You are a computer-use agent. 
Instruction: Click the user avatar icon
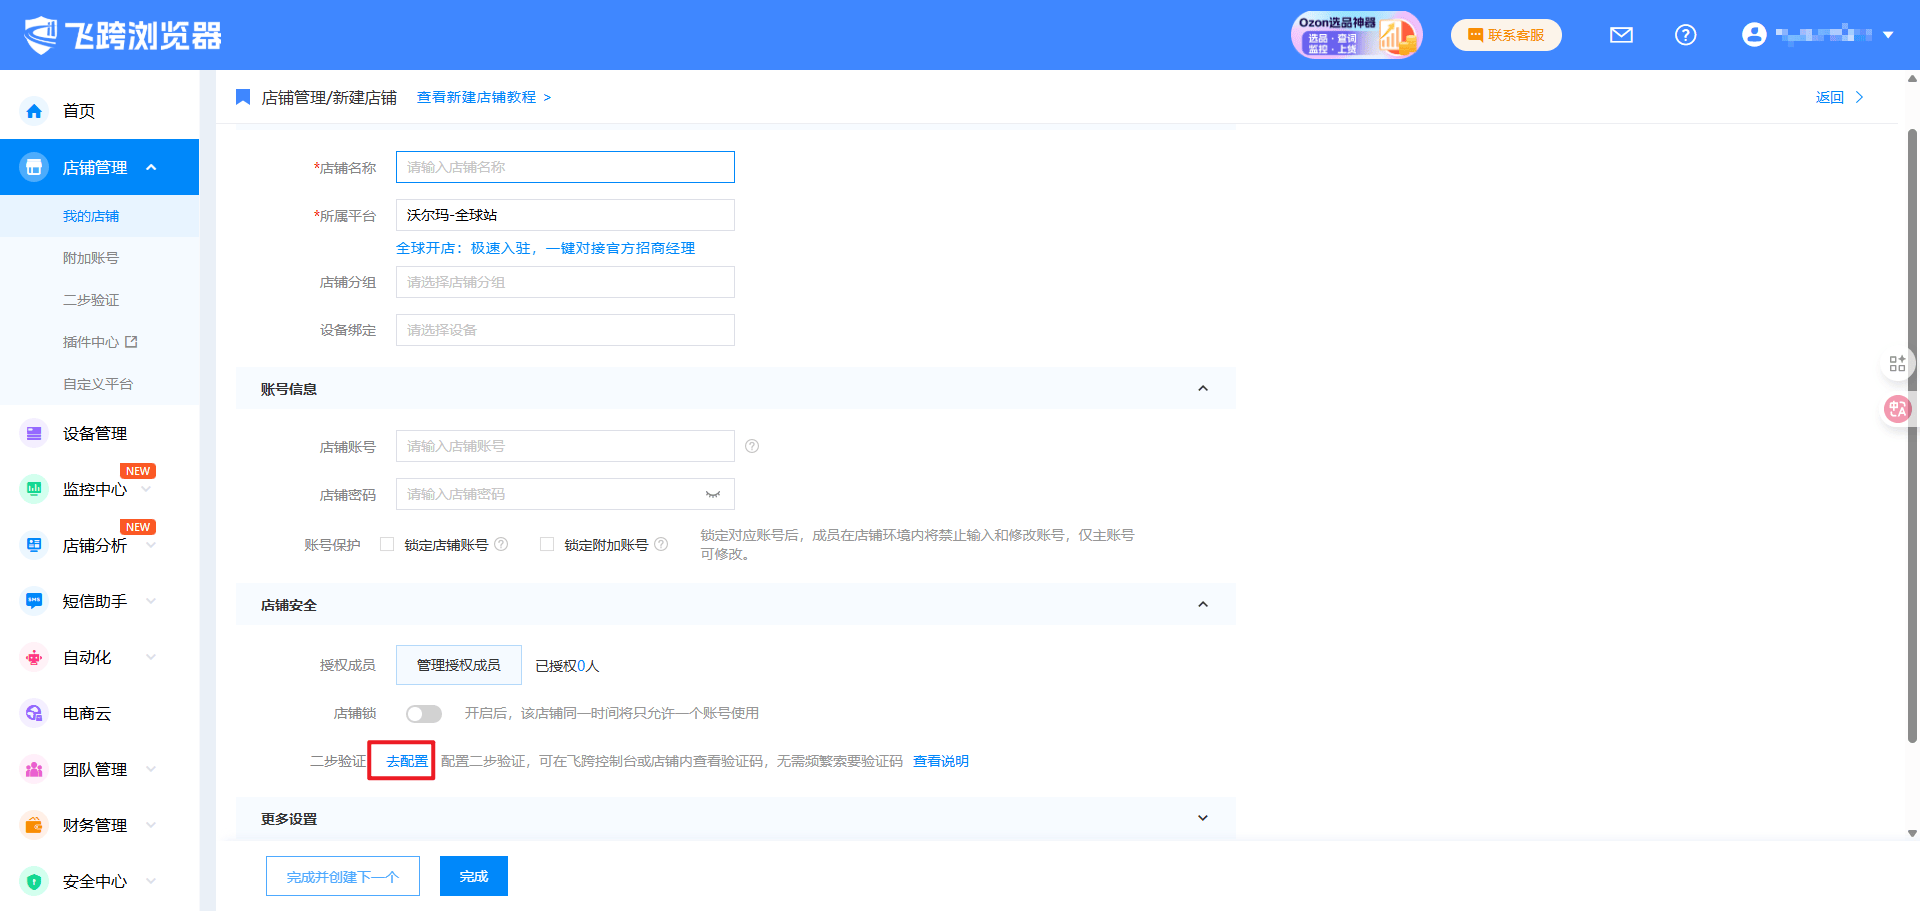pyautogui.click(x=1754, y=35)
